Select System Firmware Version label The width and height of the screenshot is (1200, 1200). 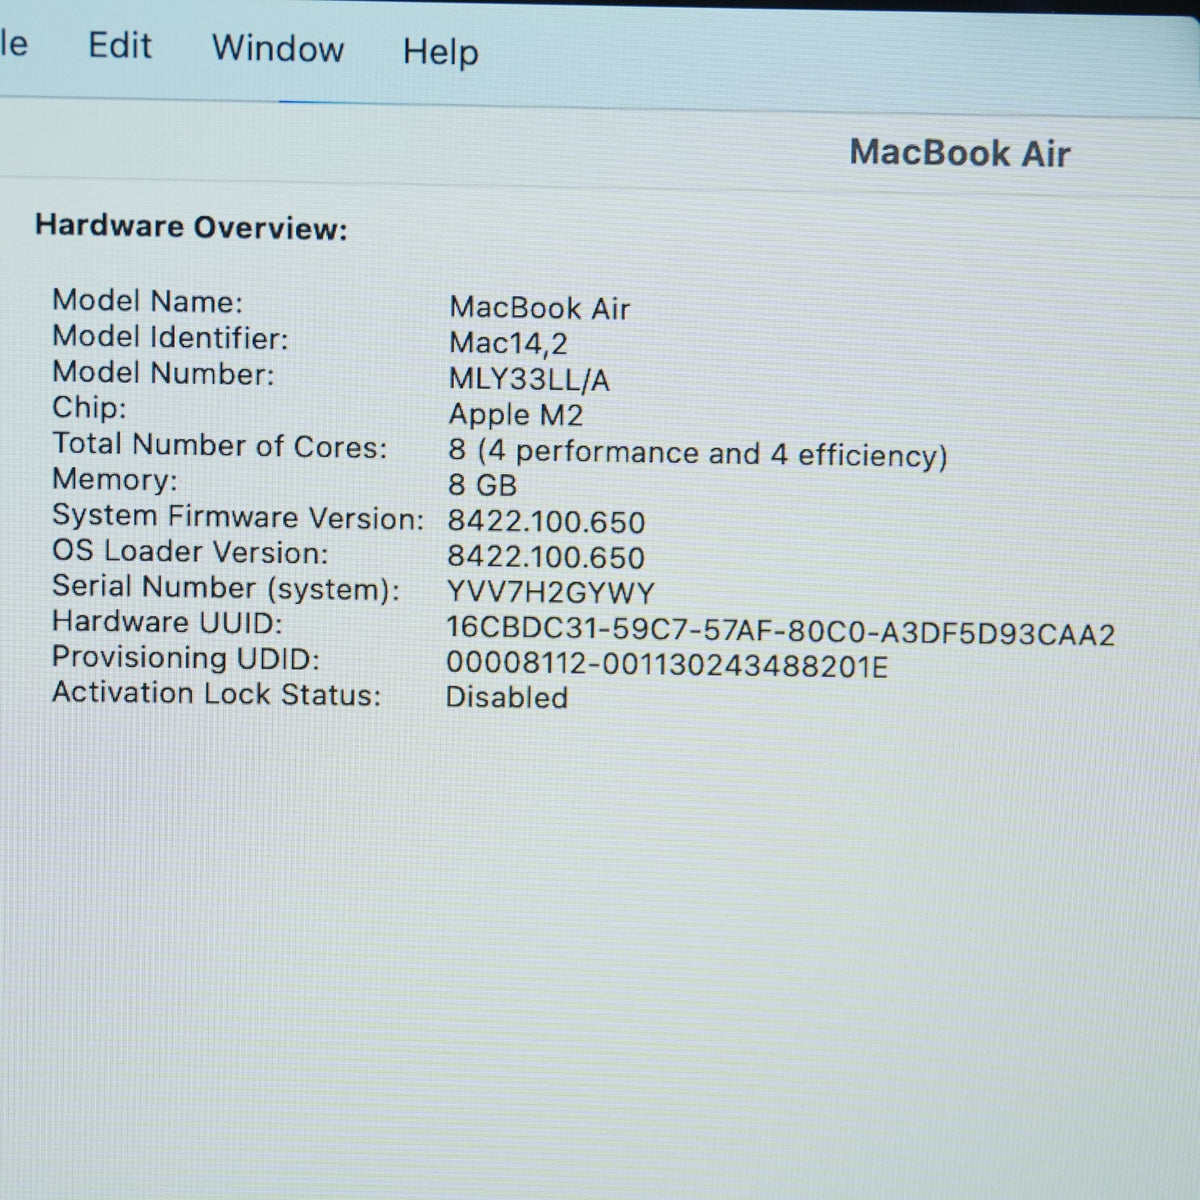click(238, 517)
